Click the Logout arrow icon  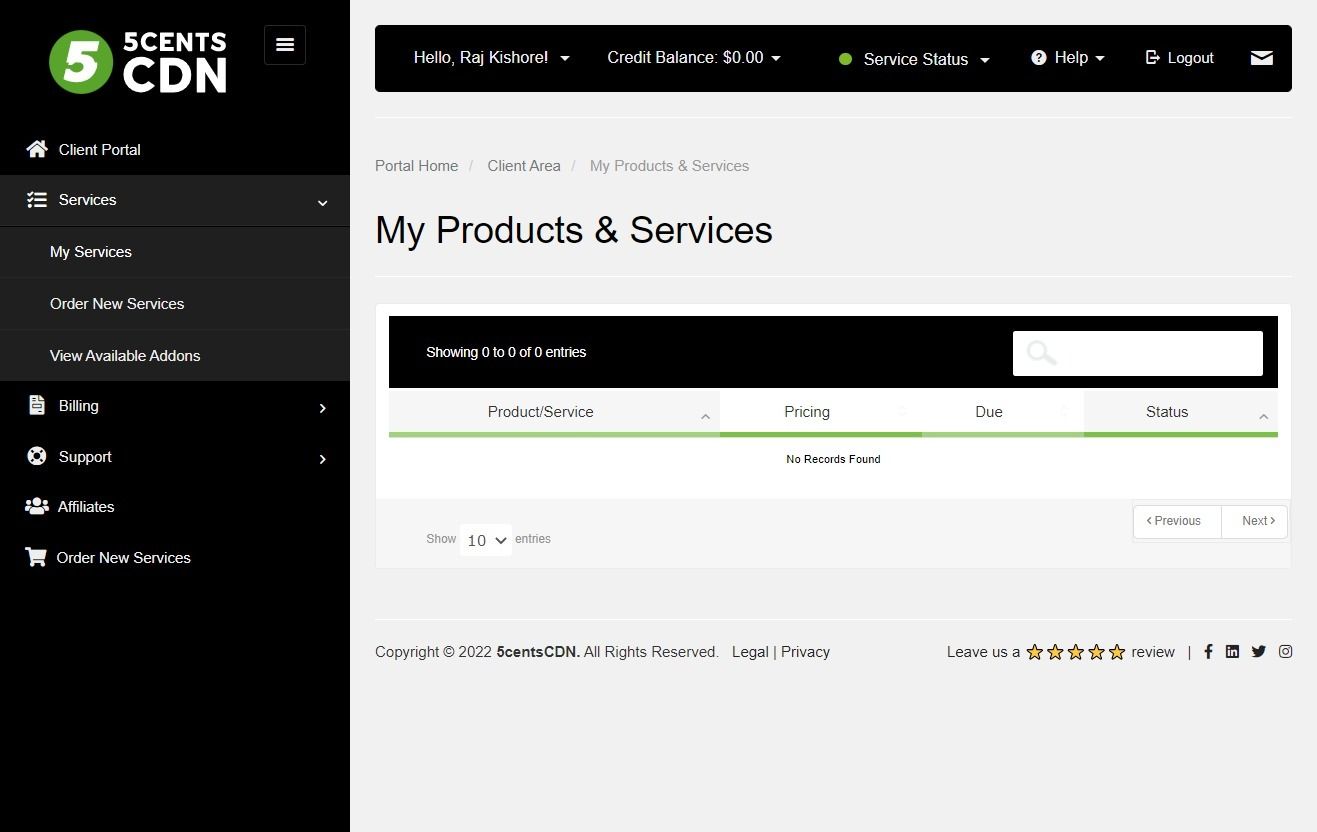1153,58
